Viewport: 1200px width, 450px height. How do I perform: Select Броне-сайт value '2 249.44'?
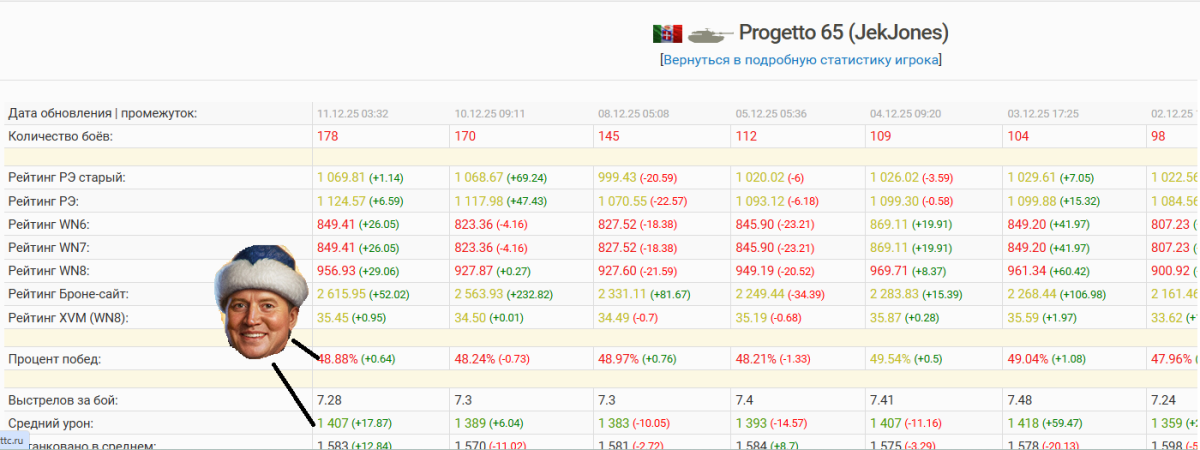click(760, 294)
